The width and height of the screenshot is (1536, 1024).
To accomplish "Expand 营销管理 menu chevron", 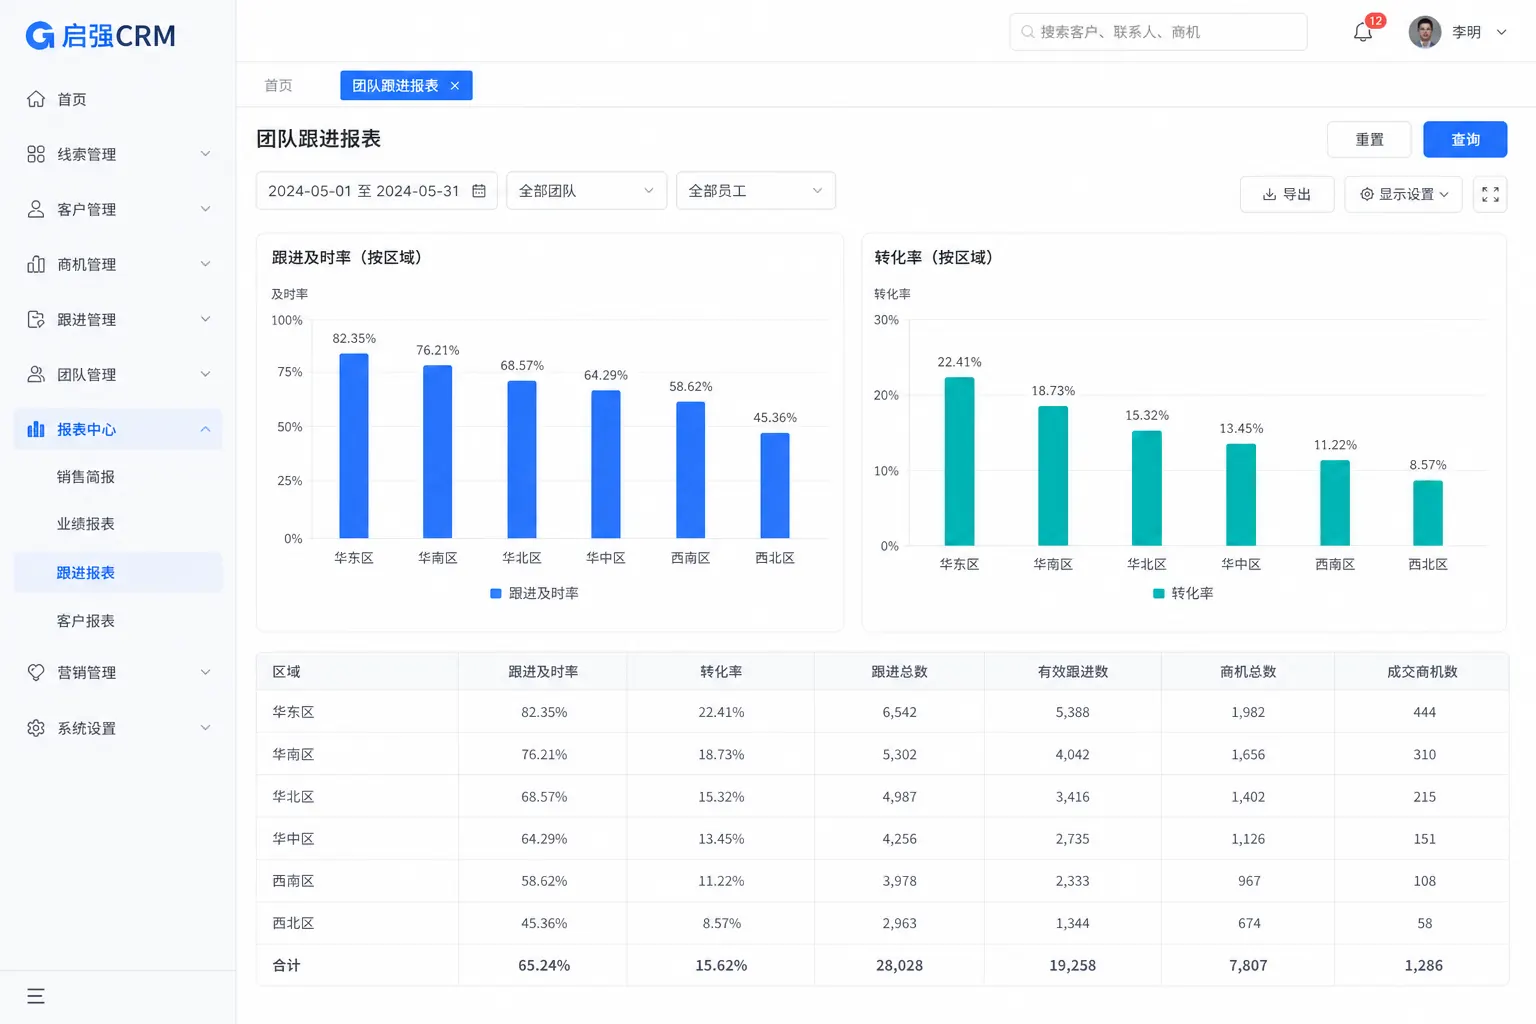I will coord(206,672).
